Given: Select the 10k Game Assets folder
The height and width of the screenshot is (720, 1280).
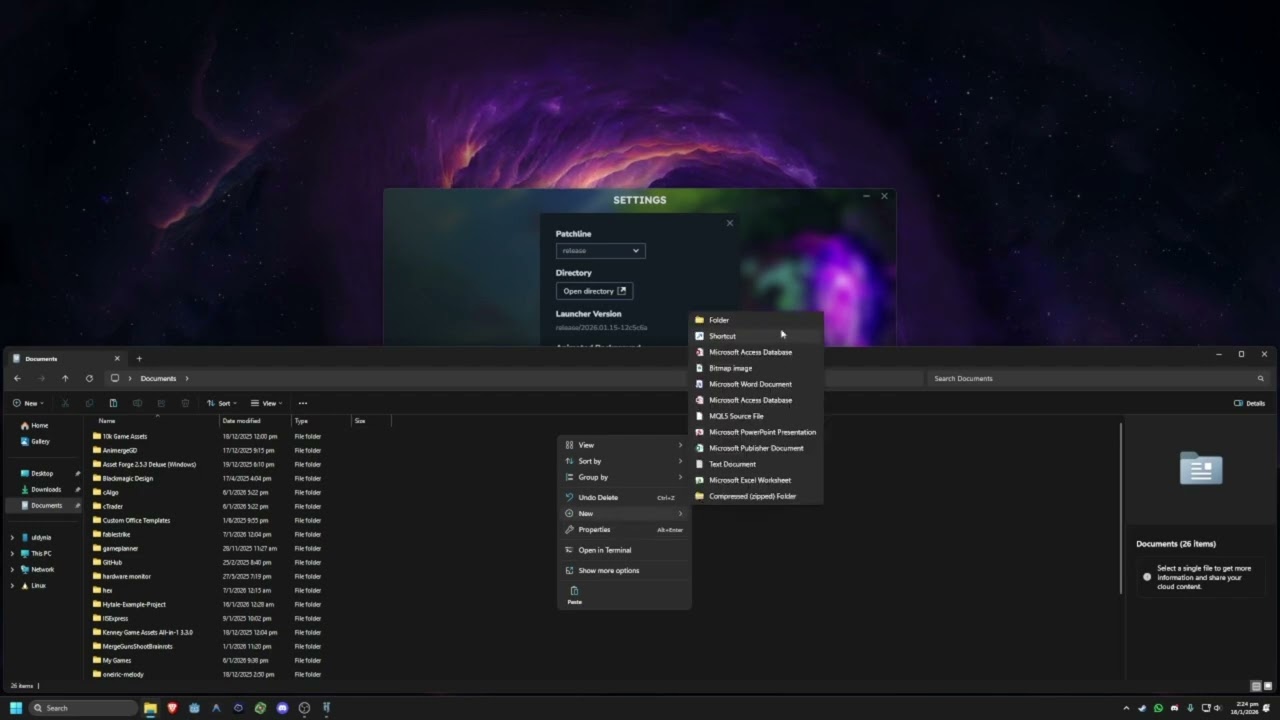Looking at the screenshot, I should click(124, 436).
